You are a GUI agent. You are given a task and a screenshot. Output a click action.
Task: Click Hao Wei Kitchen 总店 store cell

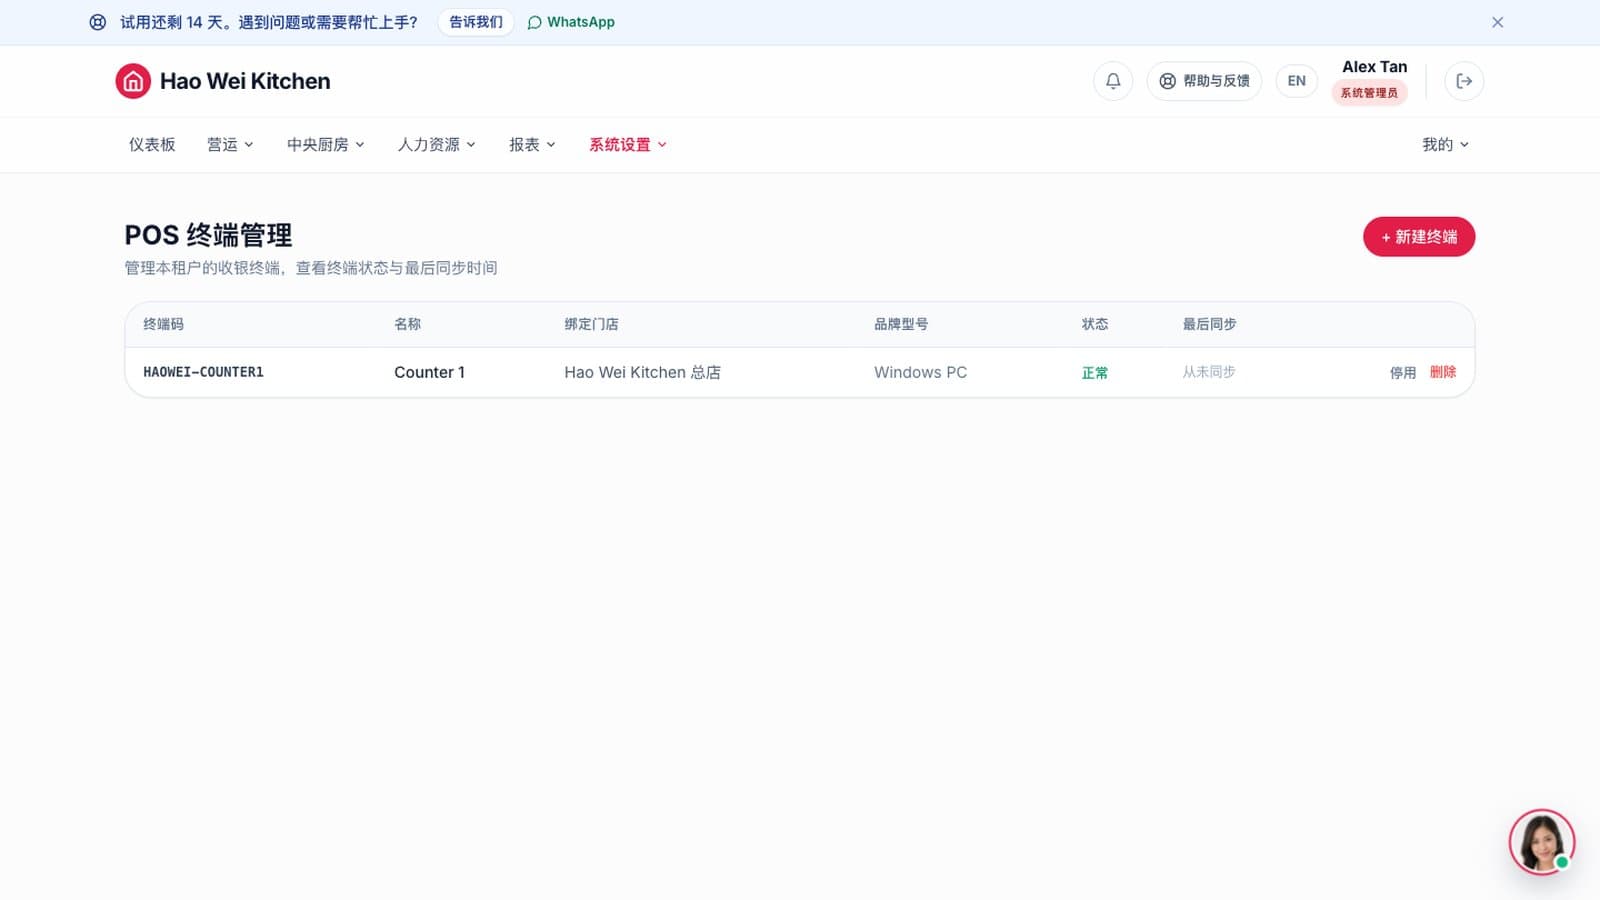pyautogui.click(x=642, y=372)
